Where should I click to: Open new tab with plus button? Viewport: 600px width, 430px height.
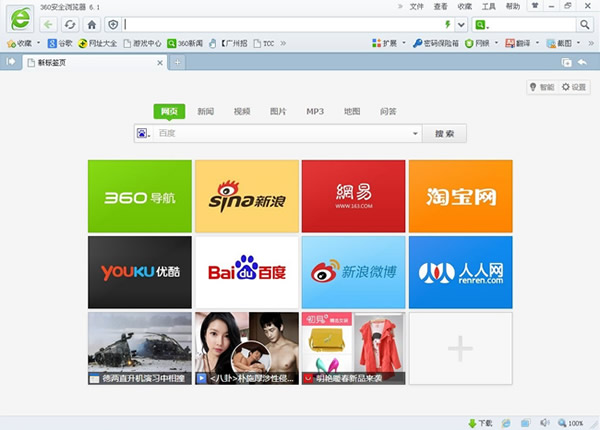pyautogui.click(x=178, y=62)
